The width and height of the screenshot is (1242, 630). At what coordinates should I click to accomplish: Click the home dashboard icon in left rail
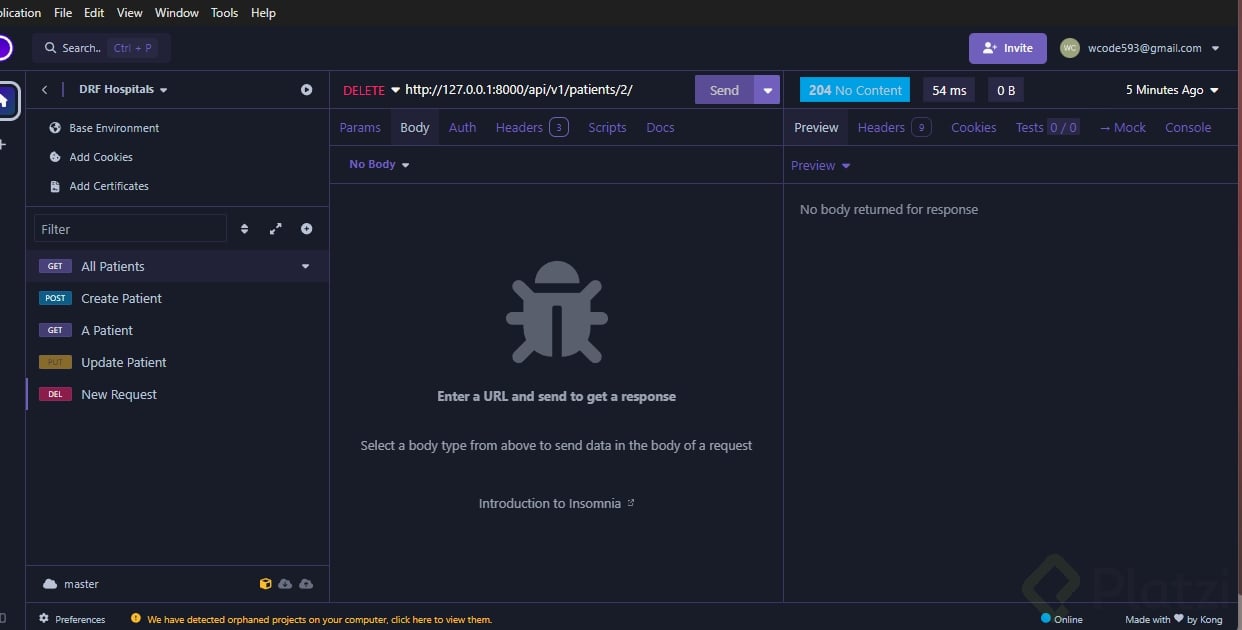coord(5,100)
